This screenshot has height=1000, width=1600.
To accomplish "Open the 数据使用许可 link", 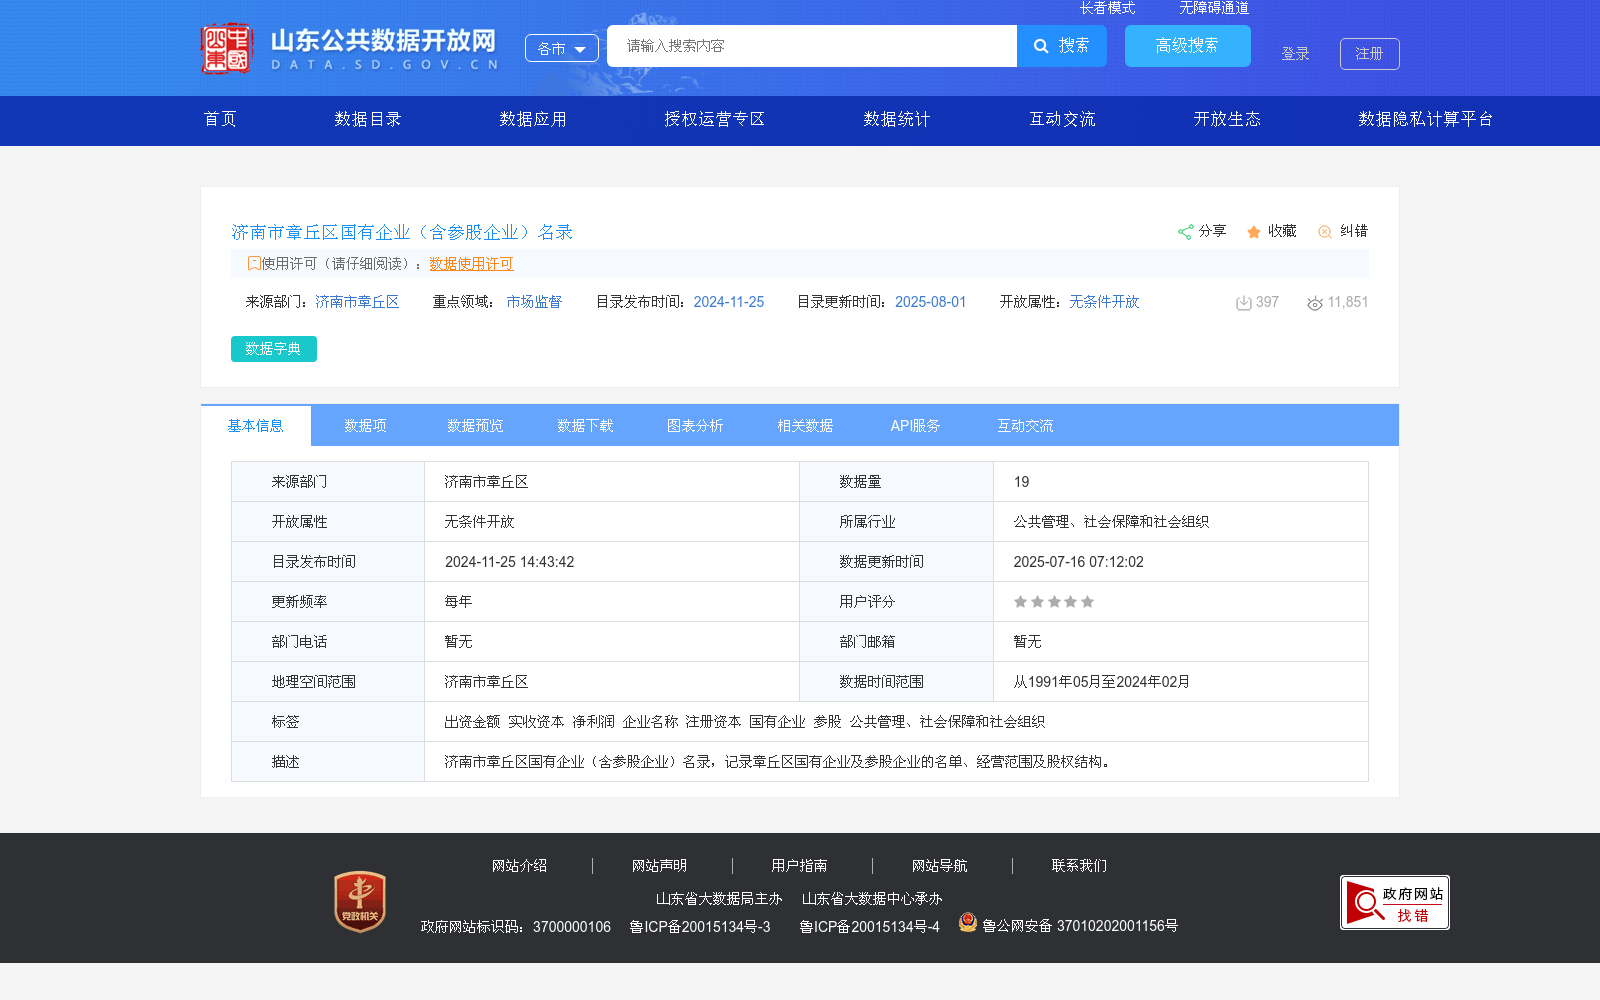I will (x=471, y=264).
